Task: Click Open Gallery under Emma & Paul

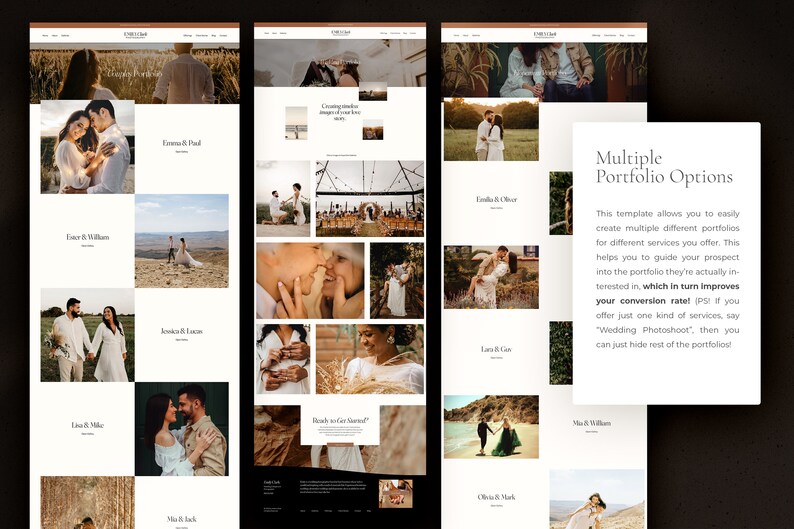Action: [x=182, y=151]
